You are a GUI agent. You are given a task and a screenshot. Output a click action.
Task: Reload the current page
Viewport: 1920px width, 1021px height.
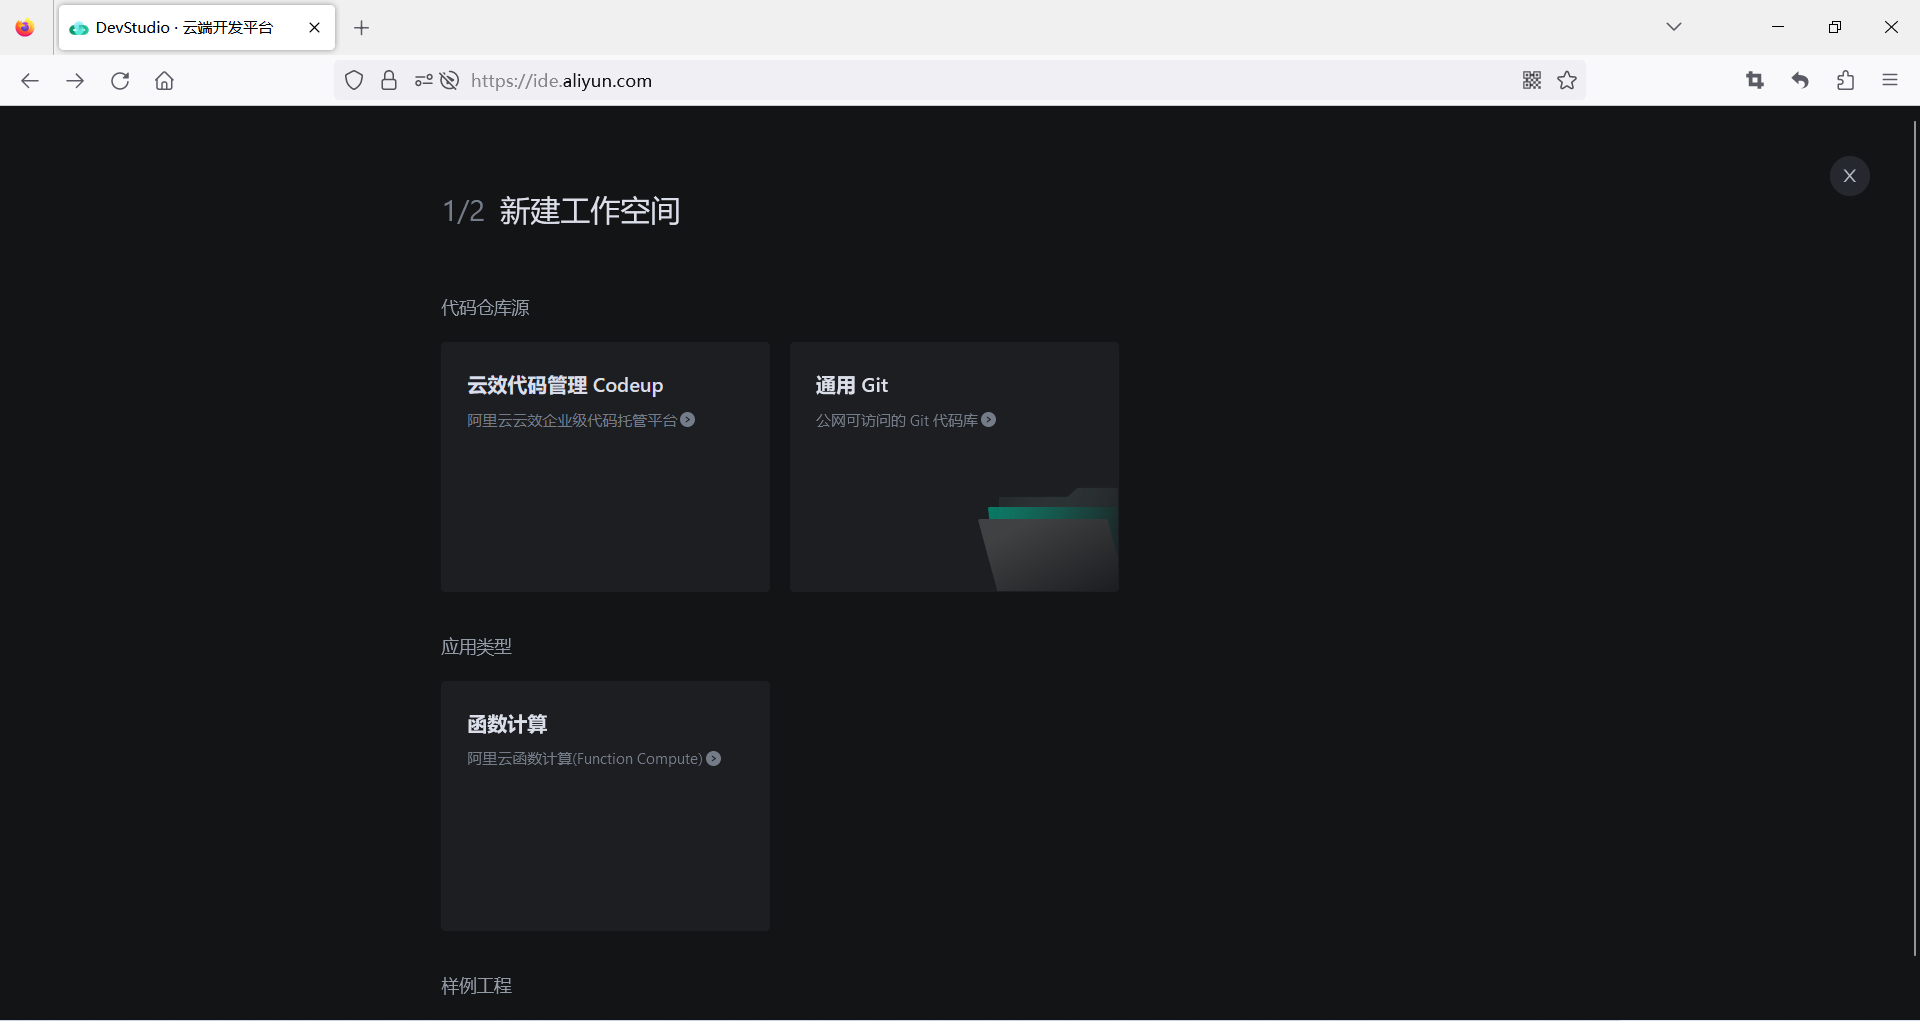click(x=120, y=80)
